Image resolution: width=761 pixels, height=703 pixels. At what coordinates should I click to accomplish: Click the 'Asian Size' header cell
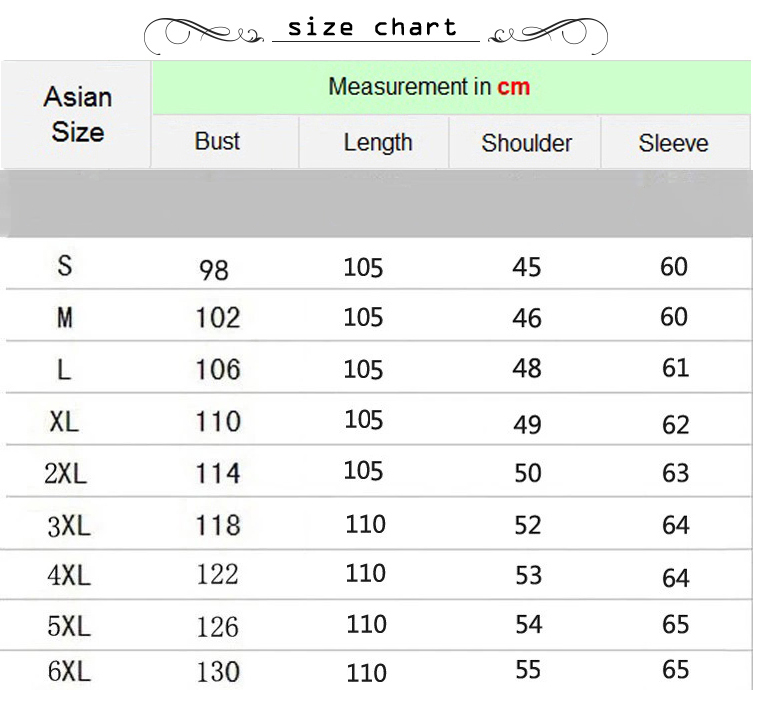pyautogui.click(x=77, y=114)
